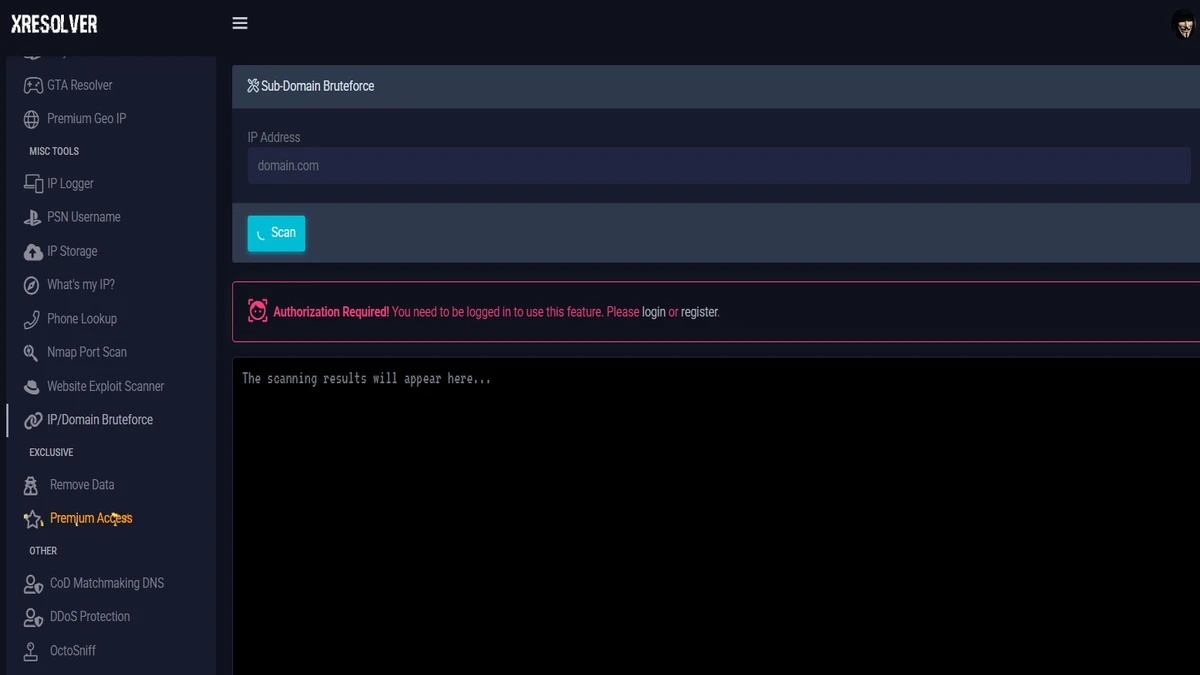
Task: Open the user avatar in top corner
Action: (1184, 25)
